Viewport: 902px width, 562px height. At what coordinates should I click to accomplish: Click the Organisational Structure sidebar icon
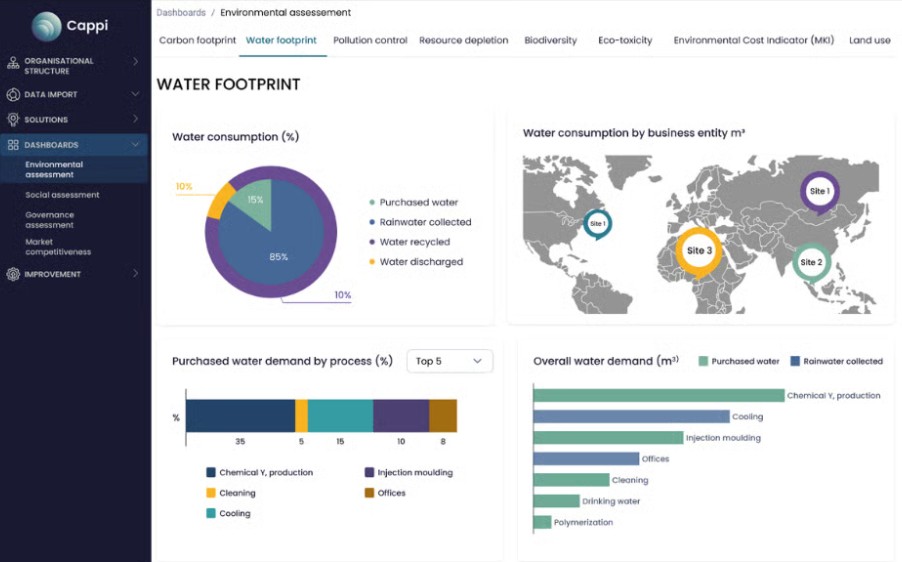13,62
